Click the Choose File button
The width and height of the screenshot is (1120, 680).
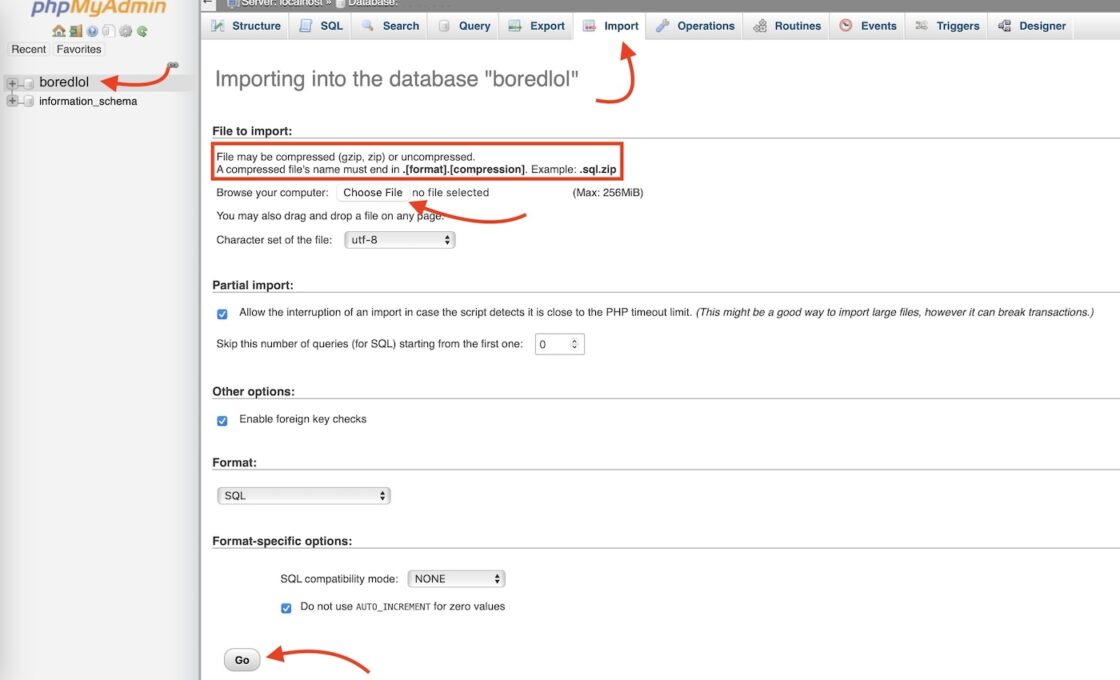click(x=372, y=193)
